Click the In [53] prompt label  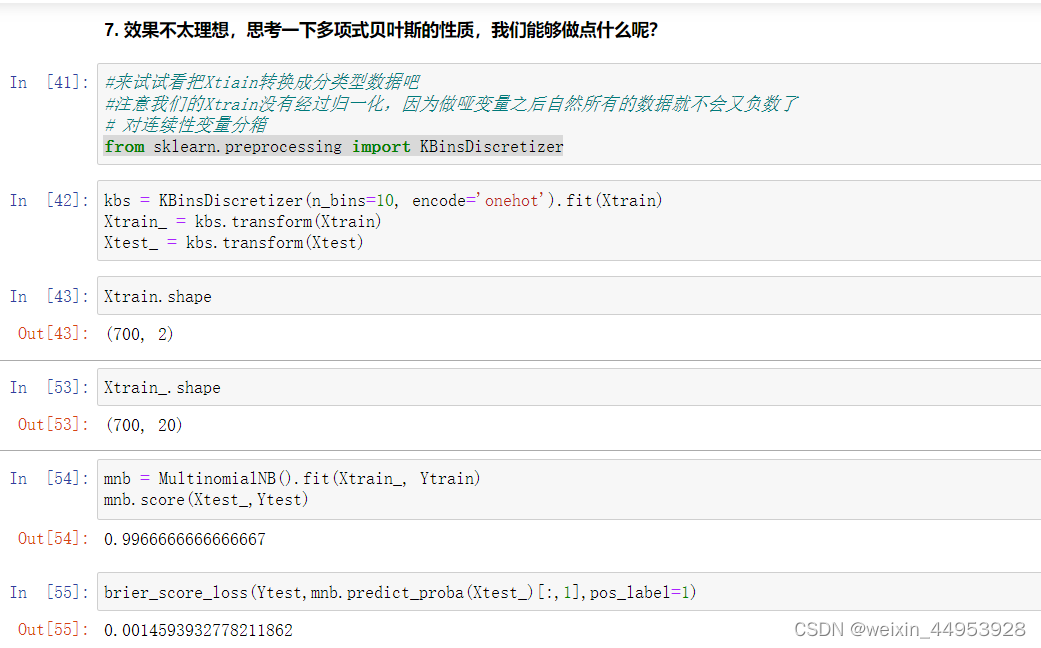(49, 387)
